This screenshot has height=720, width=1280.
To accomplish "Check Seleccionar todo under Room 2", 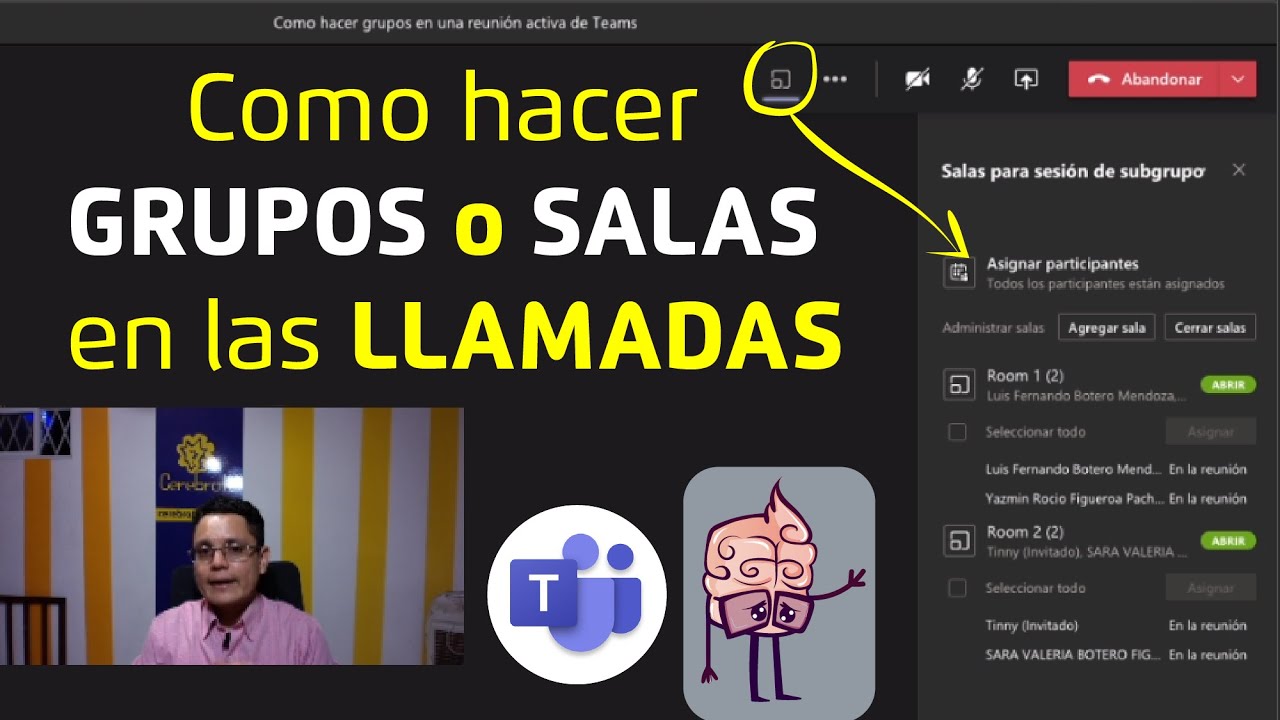I will (958, 588).
